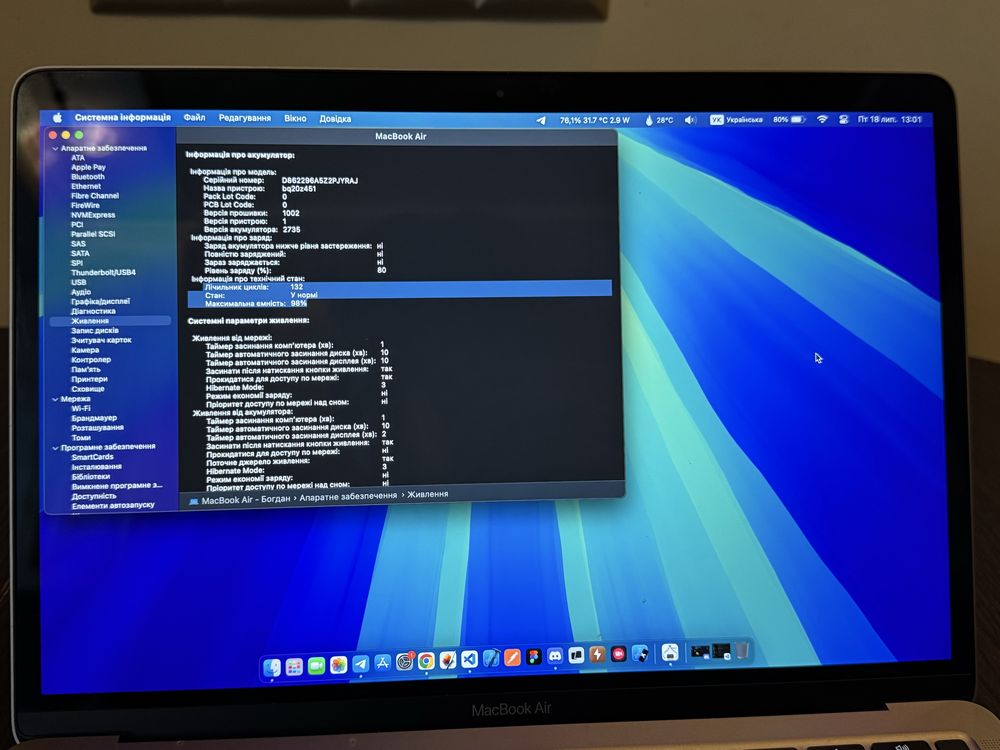Select Apple Pay in the sidebar
Screen dimensions: 1000x750
point(88,167)
